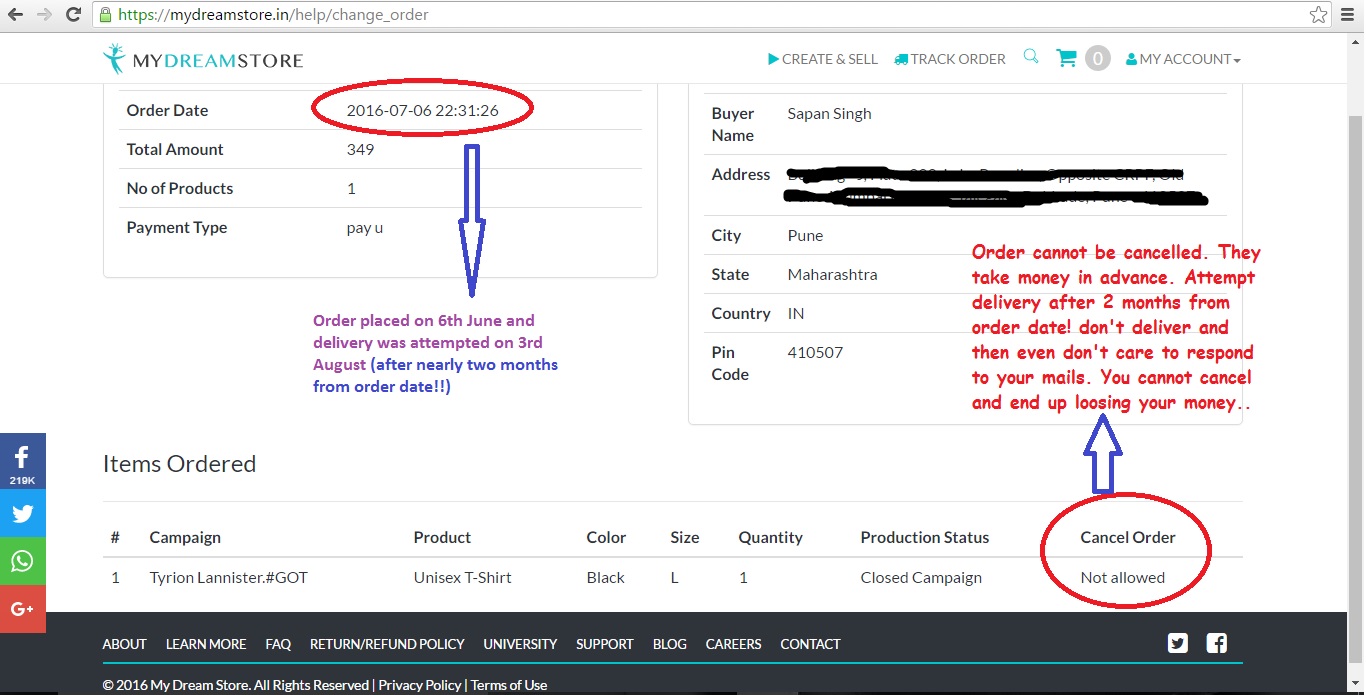The width and height of the screenshot is (1366, 695).
Task: Open the shopping cart icon
Action: point(1067,59)
